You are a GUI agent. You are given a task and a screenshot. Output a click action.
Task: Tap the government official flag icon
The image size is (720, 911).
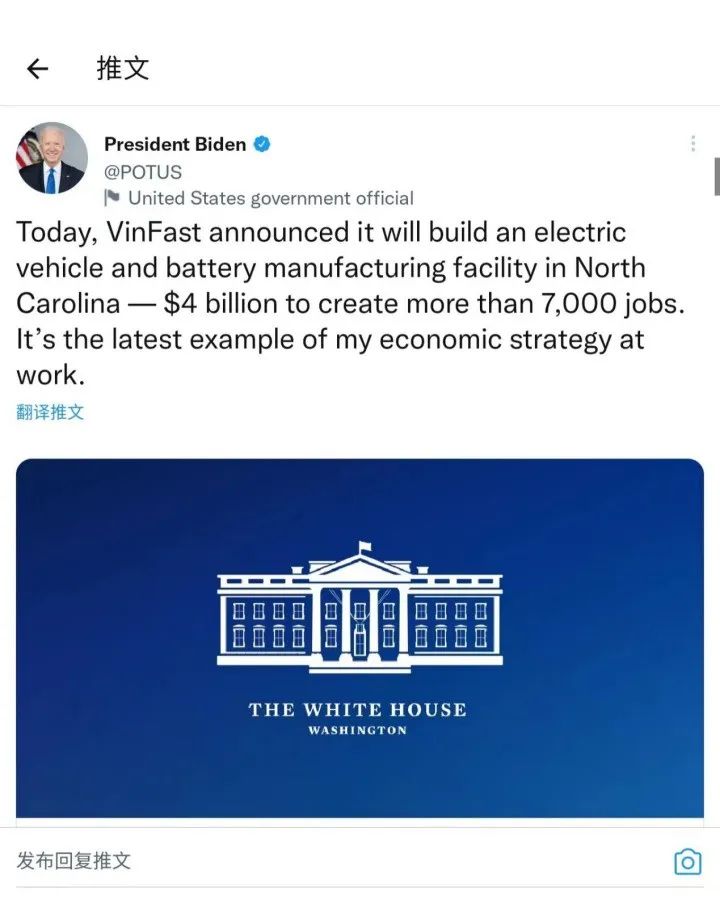pyautogui.click(x=112, y=198)
